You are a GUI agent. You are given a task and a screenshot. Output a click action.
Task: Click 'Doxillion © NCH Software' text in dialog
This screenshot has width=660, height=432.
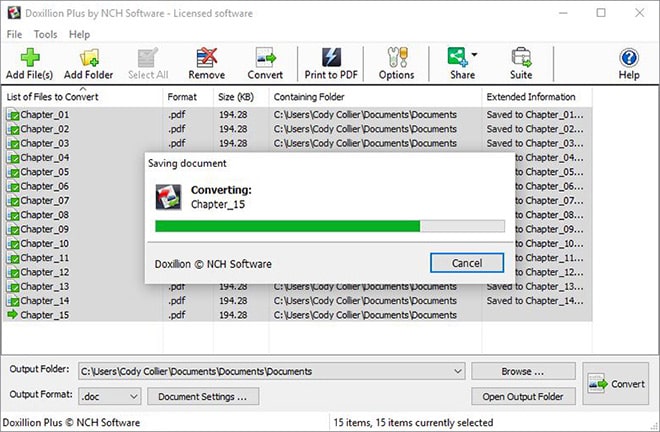(213, 264)
